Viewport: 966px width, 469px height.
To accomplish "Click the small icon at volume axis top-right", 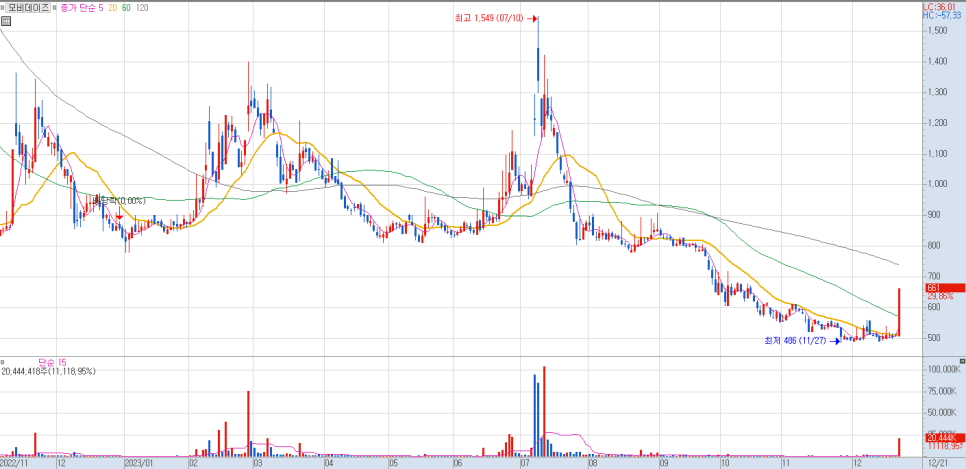I will click(x=962, y=360).
